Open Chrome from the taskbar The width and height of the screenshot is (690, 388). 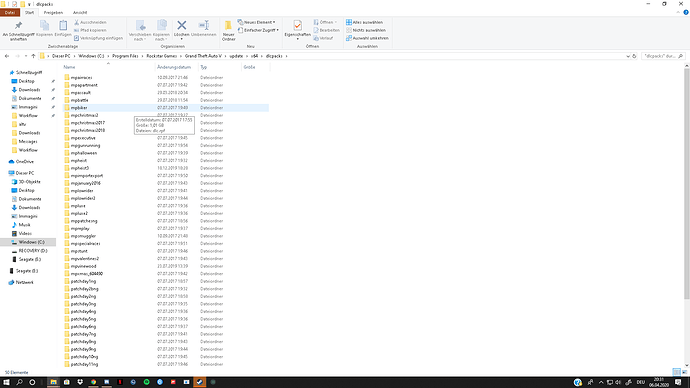pos(93,382)
